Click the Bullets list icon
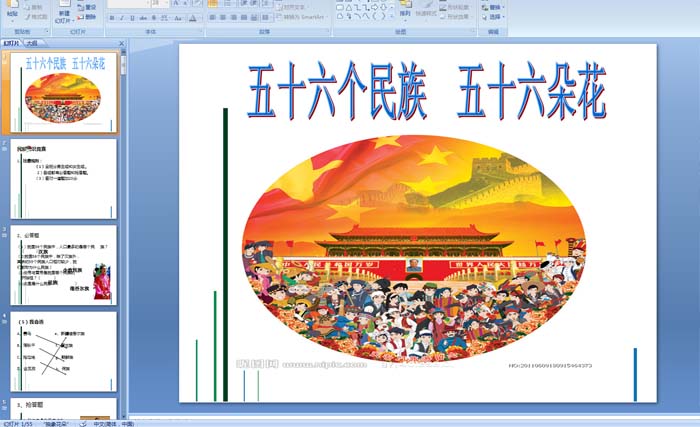 212,3
